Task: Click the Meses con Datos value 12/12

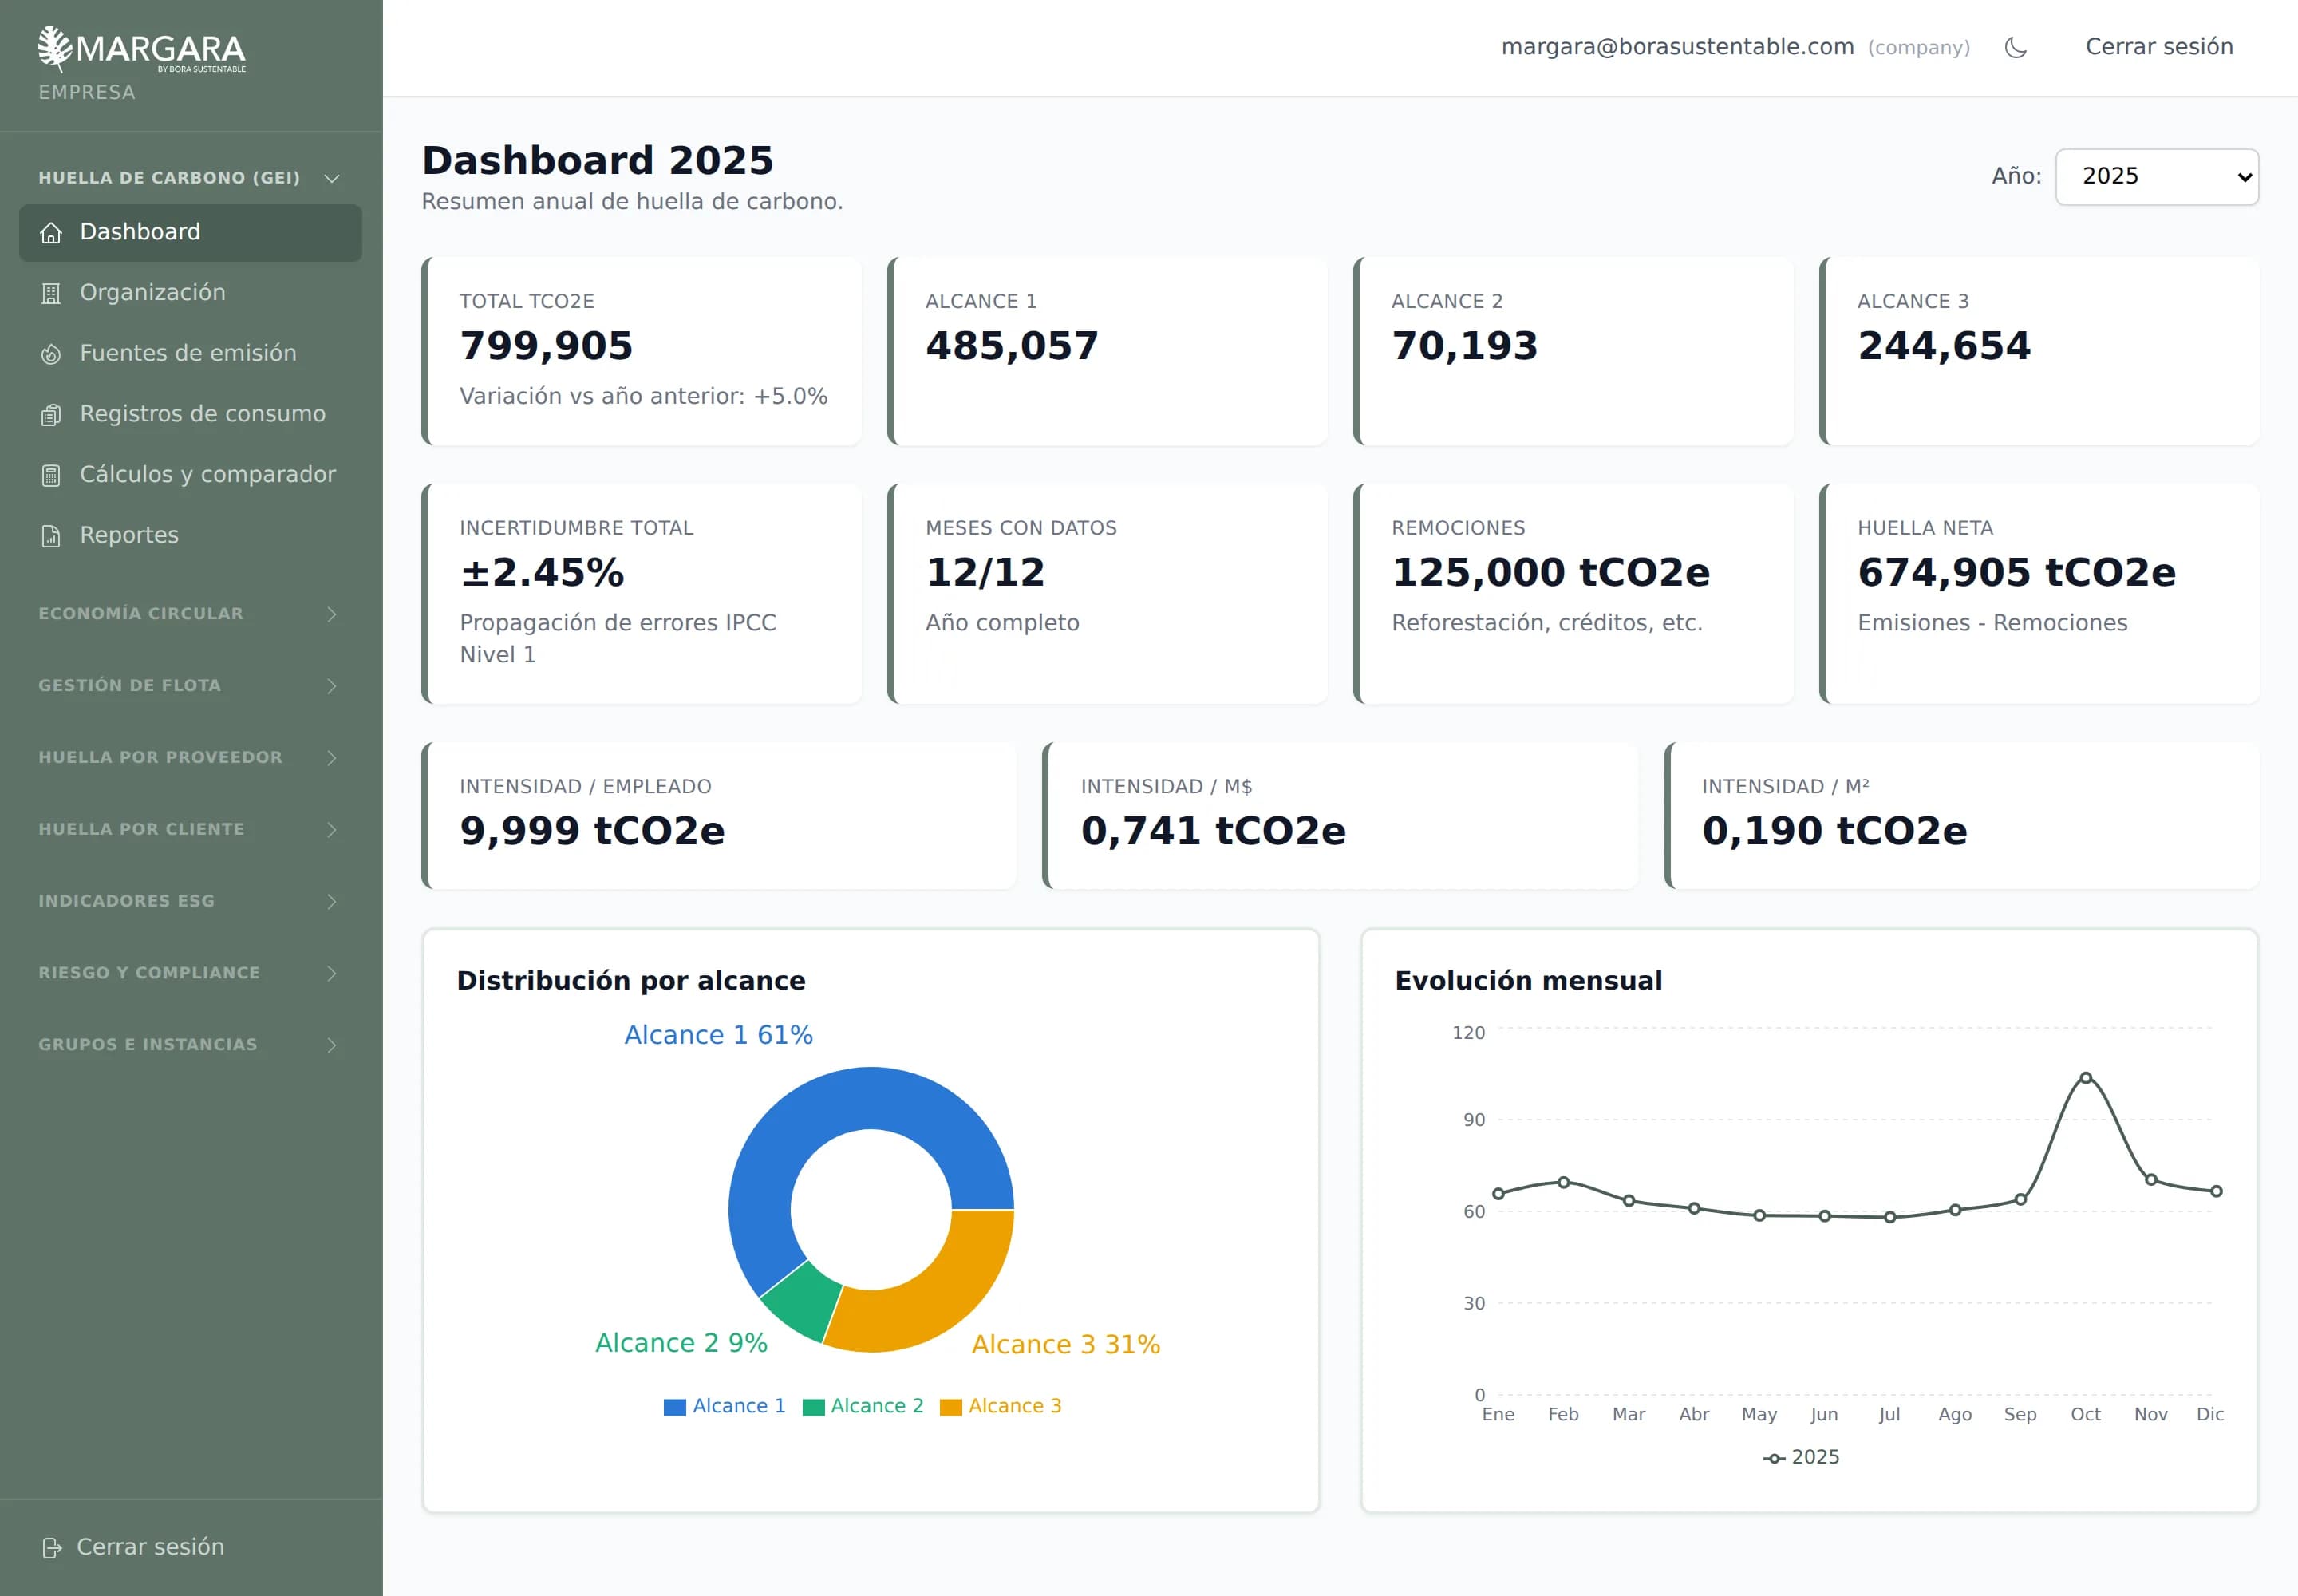Action: 985,573
